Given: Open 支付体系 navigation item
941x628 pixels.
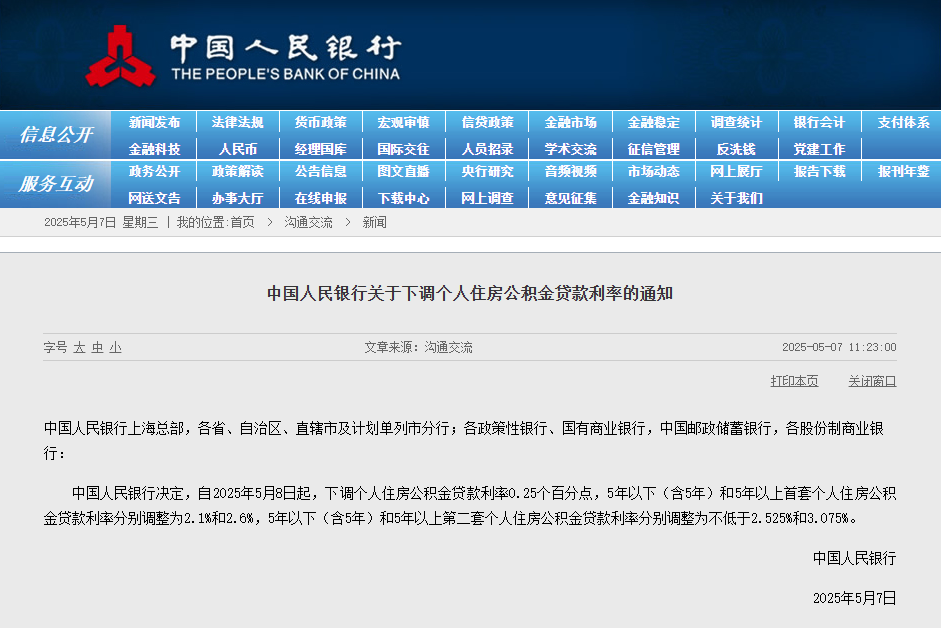Looking at the screenshot, I should 903,122.
